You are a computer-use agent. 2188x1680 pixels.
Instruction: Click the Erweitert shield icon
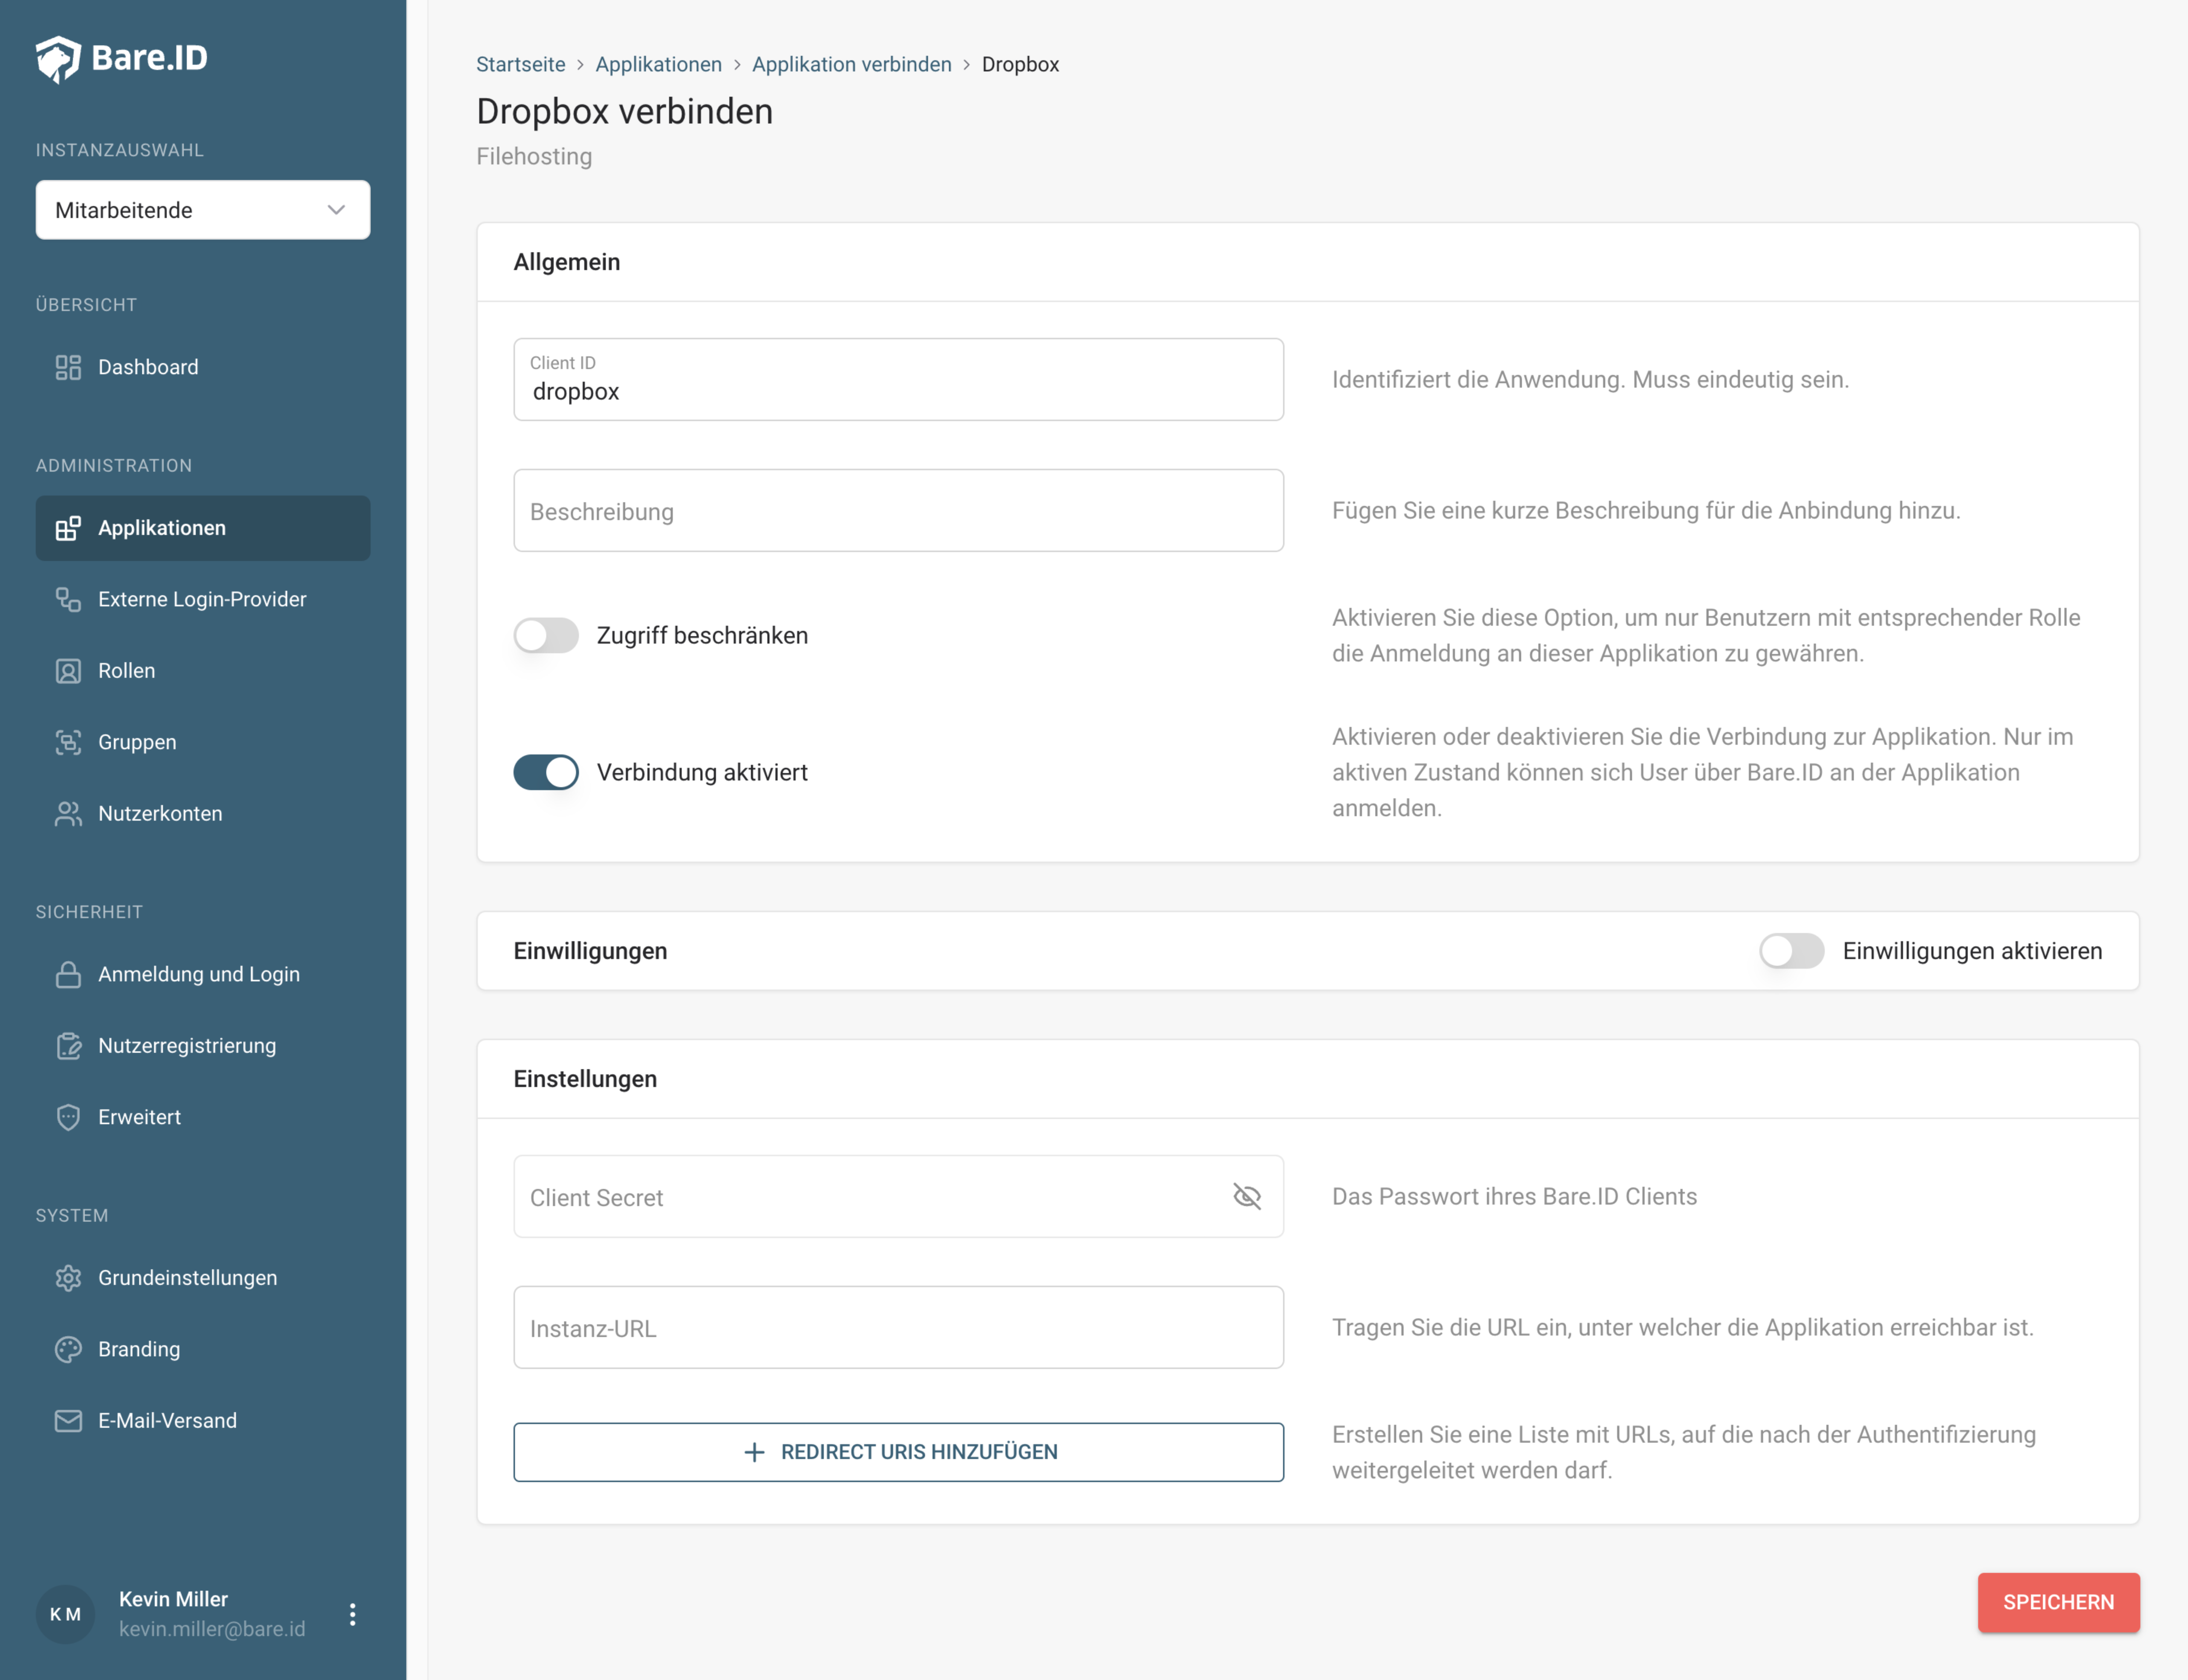coord(68,1117)
